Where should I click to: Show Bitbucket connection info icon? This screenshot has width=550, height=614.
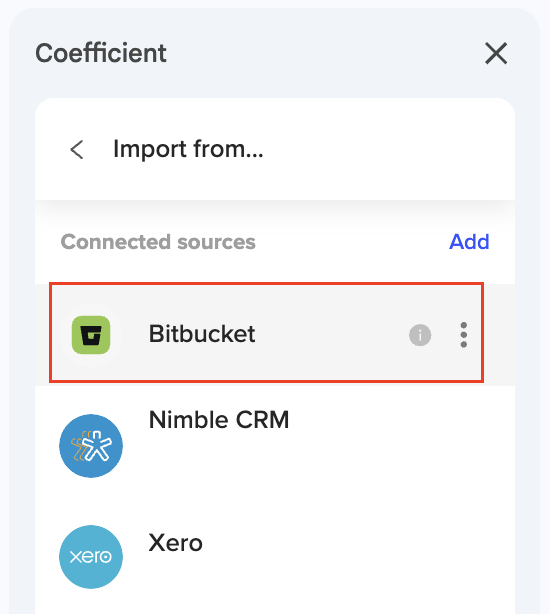coord(420,335)
